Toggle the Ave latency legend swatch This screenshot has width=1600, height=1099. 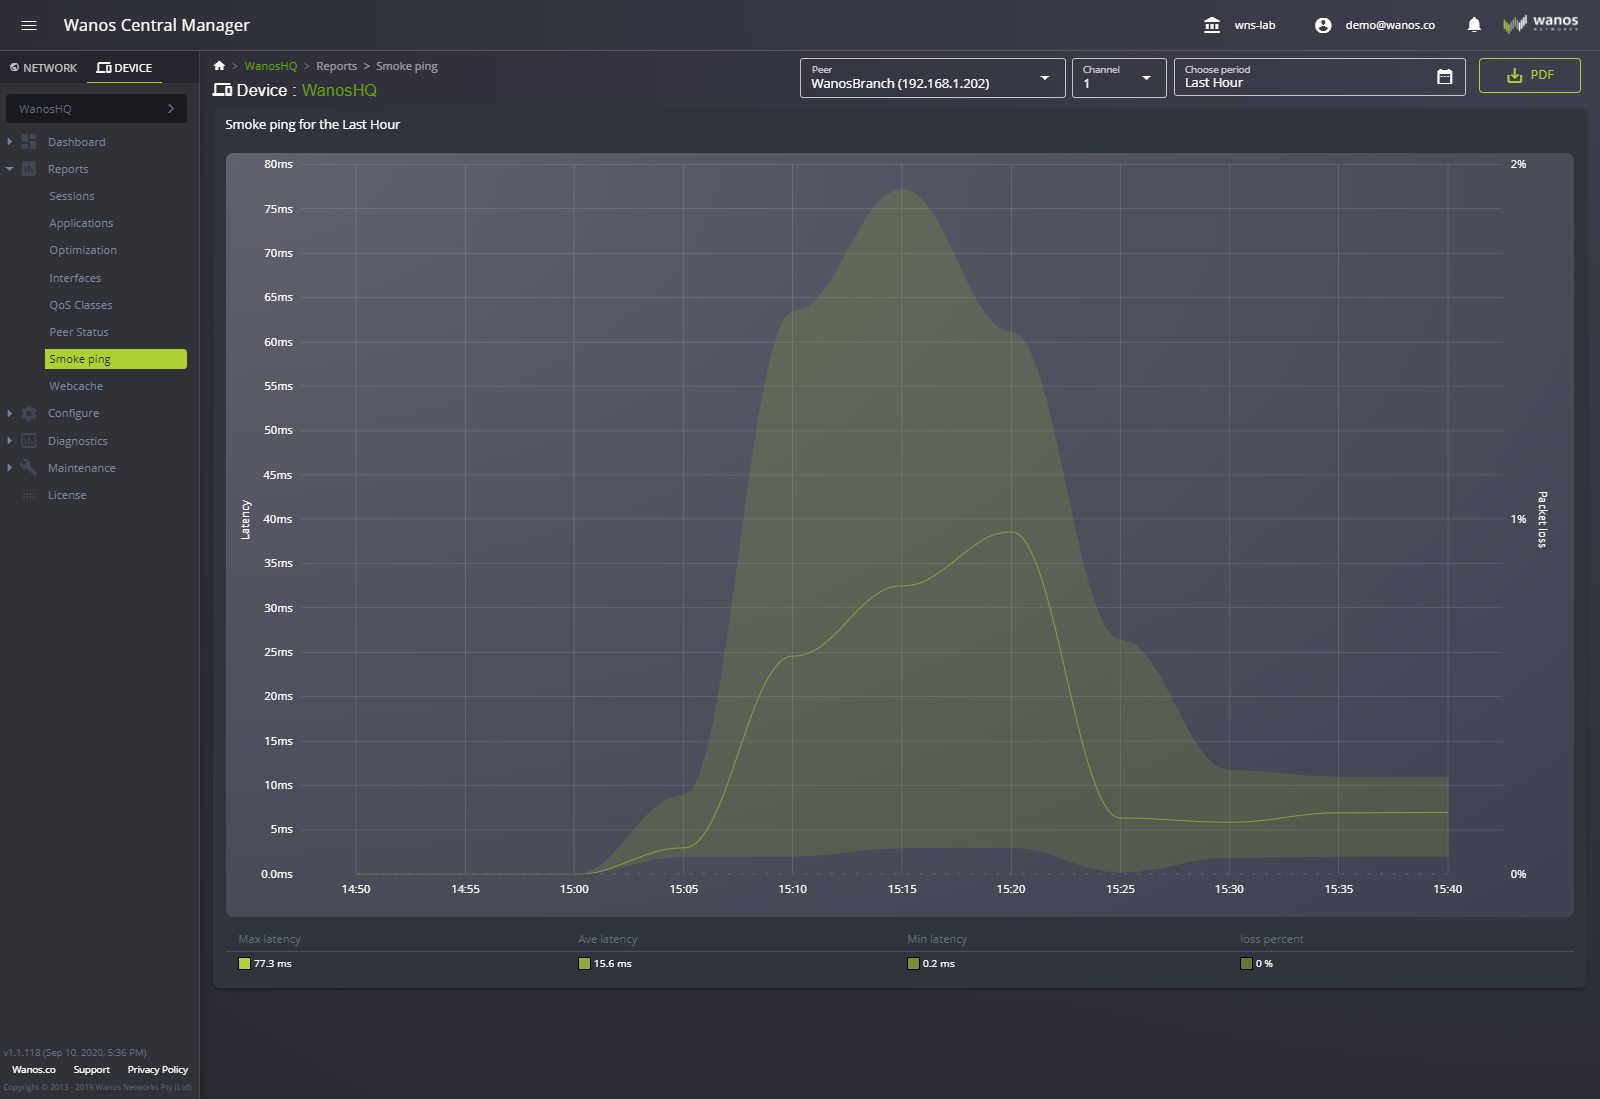pos(584,964)
